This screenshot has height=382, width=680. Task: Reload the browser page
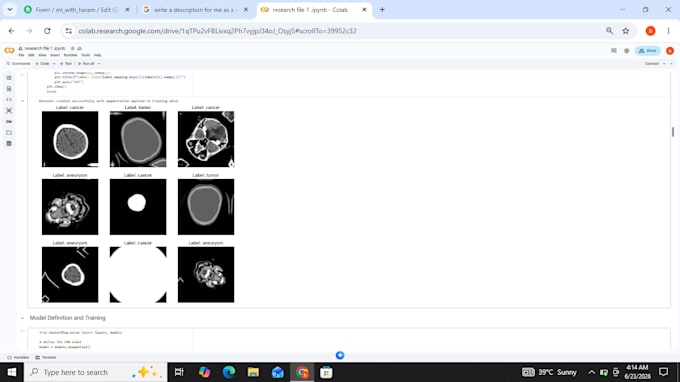click(x=47, y=31)
